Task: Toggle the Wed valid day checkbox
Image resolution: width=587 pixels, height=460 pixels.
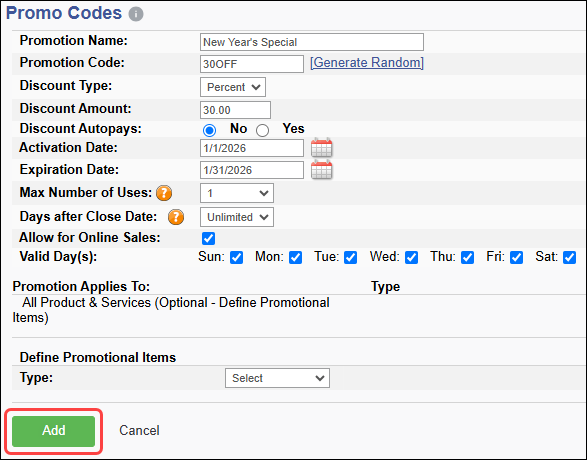Action: [x=411, y=258]
